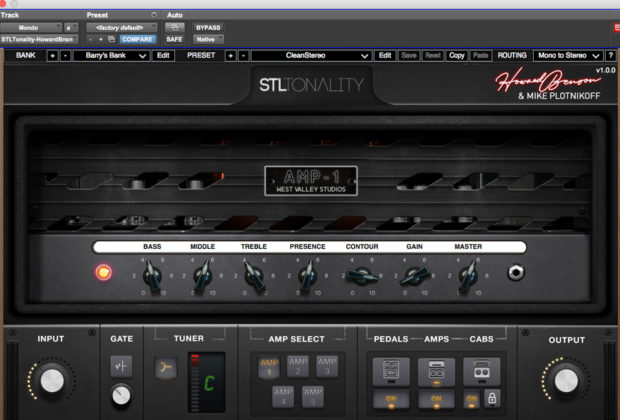The image size is (620, 420).
Task: Click the MIDDLE knob
Action: point(203,275)
